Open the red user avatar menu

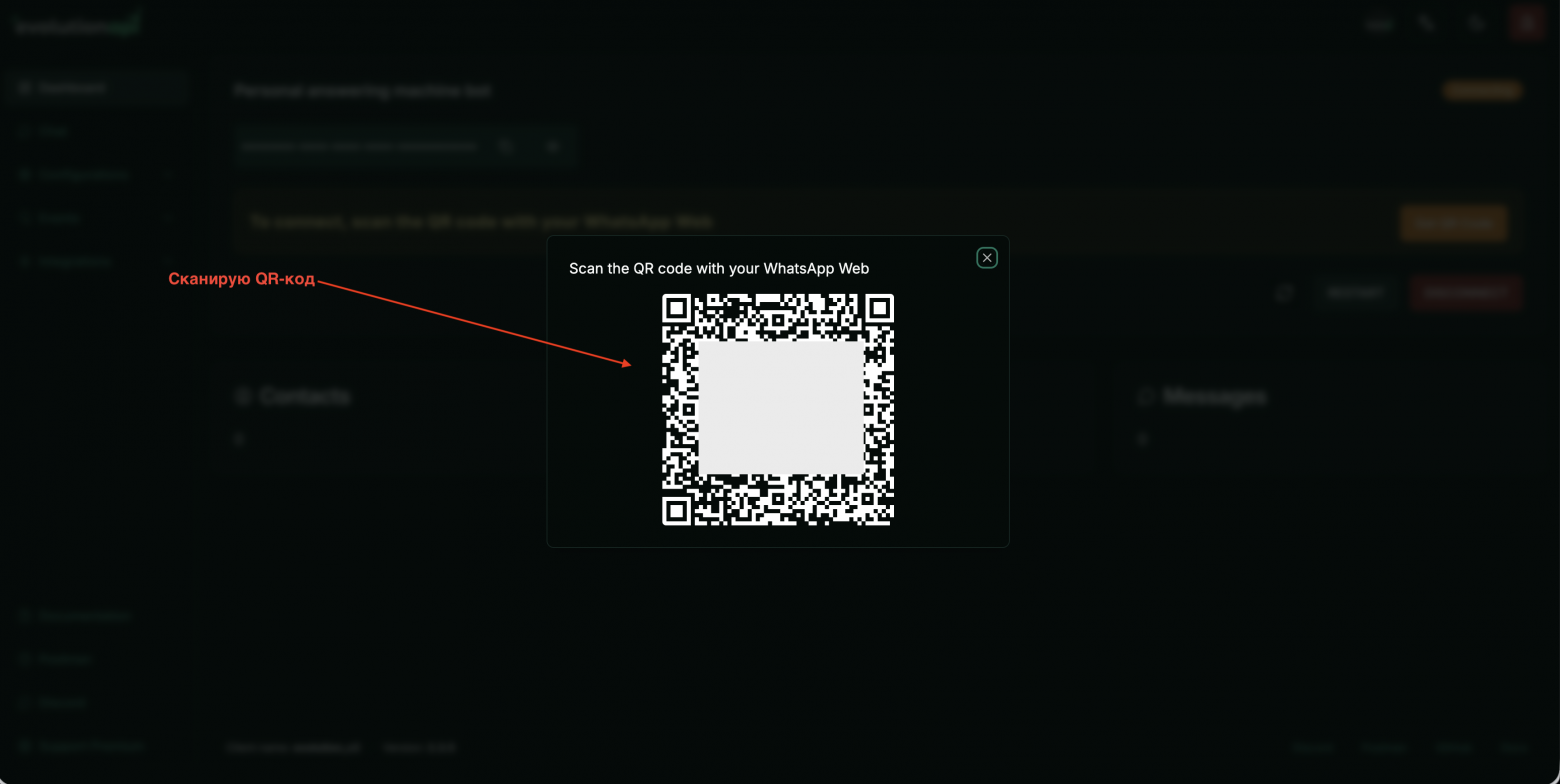click(1526, 23)
